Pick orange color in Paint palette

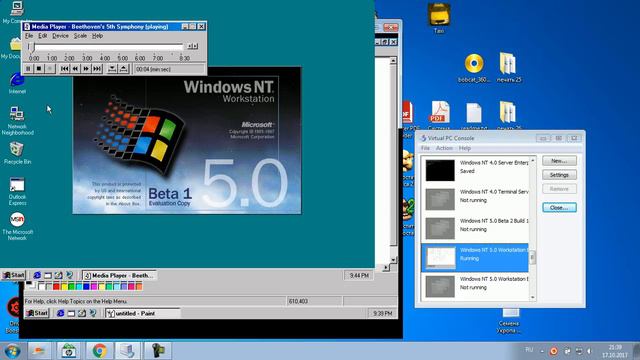(139, 287)
